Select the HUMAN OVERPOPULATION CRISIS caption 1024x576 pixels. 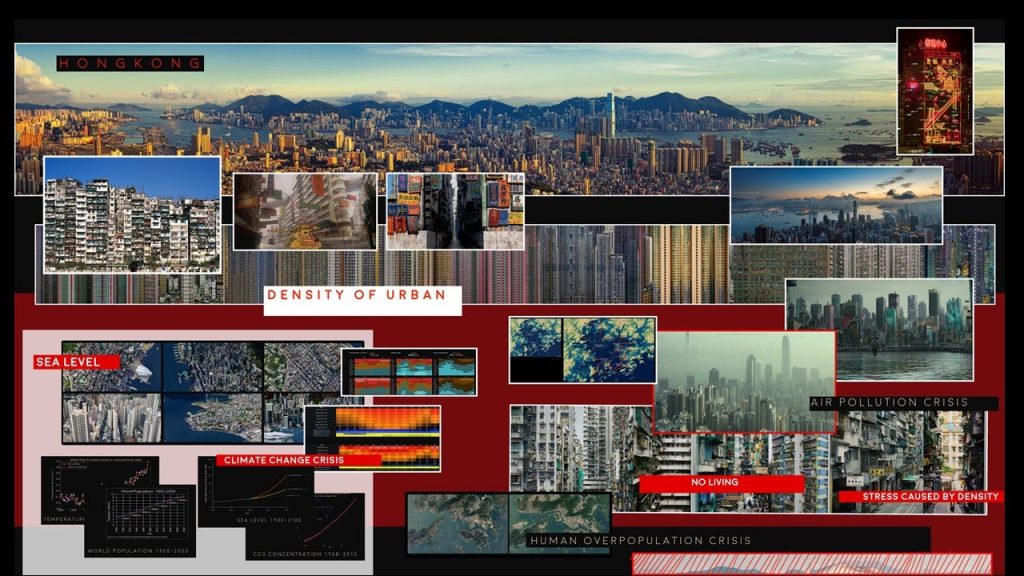640,540
